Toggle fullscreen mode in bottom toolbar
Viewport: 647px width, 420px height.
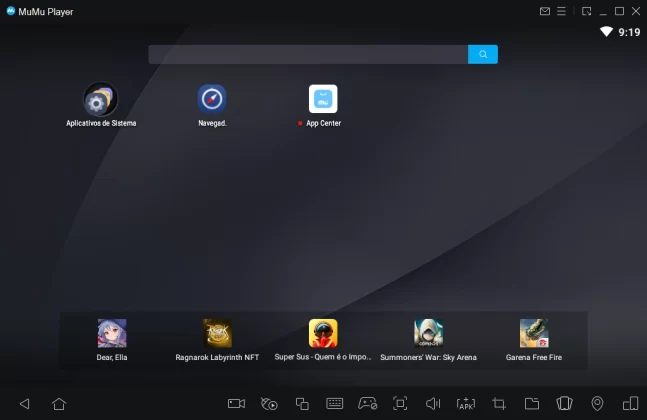pos(400,404)
